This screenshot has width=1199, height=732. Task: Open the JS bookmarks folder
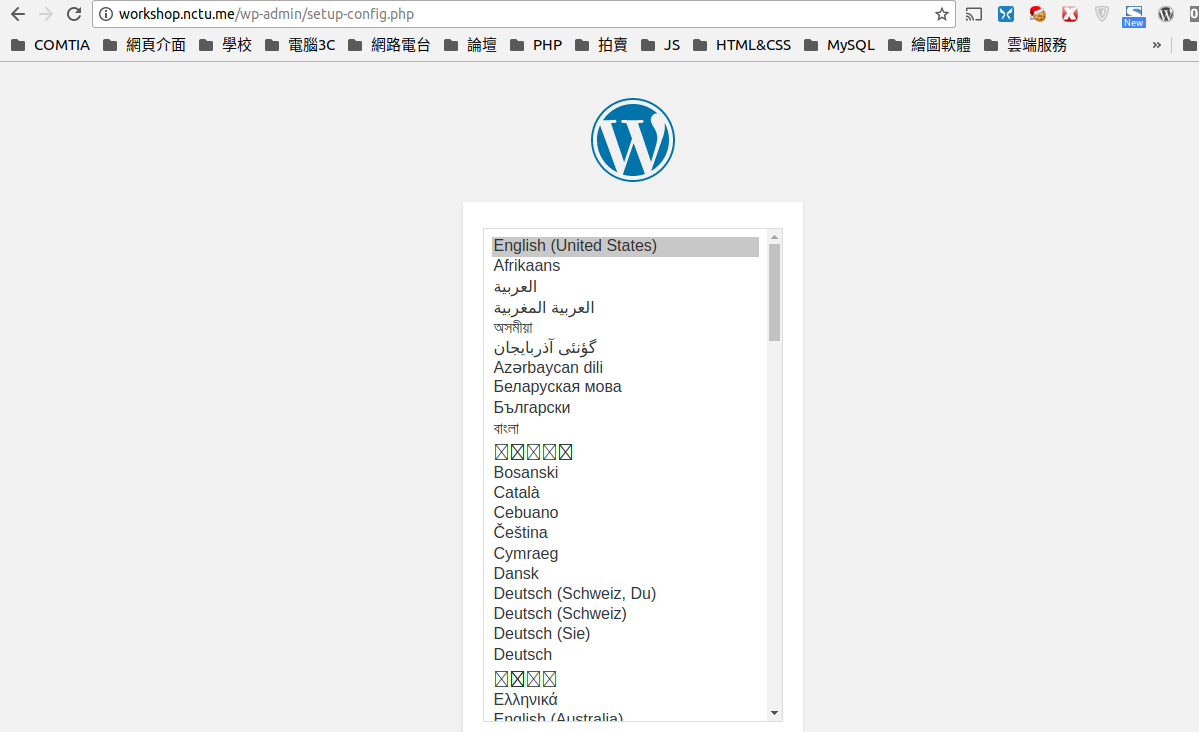[661, 45]
